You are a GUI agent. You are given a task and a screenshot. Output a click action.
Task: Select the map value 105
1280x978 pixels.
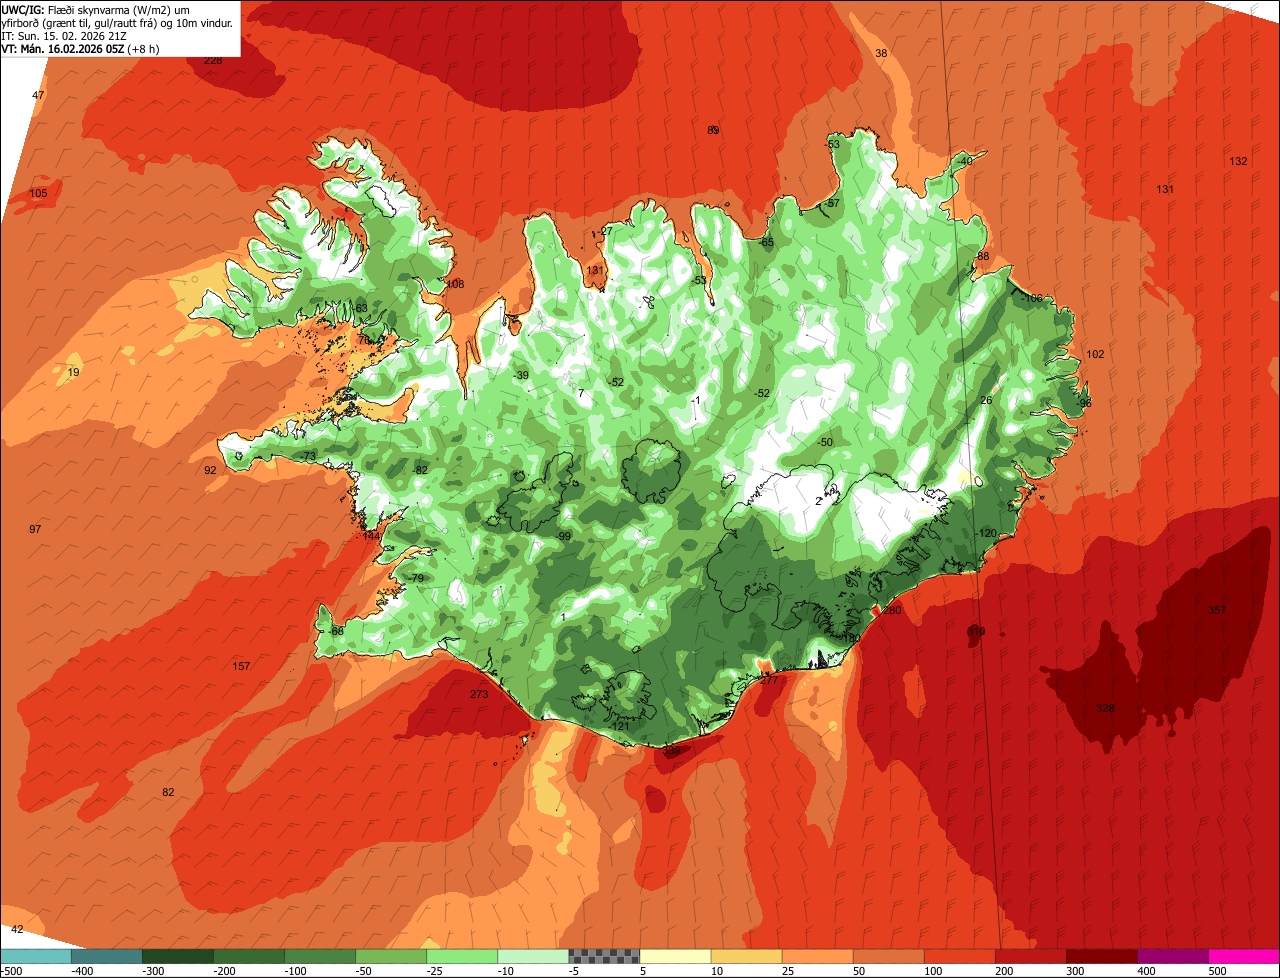coord(38,193)
